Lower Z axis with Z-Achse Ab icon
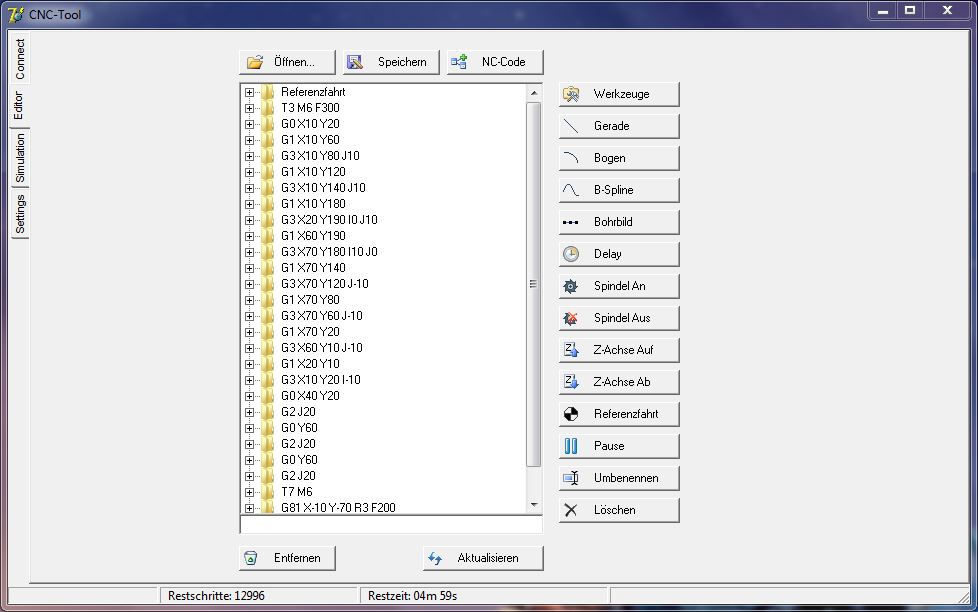Image resolution: width=978 pixels, height=612 pixels. point(571,382)
